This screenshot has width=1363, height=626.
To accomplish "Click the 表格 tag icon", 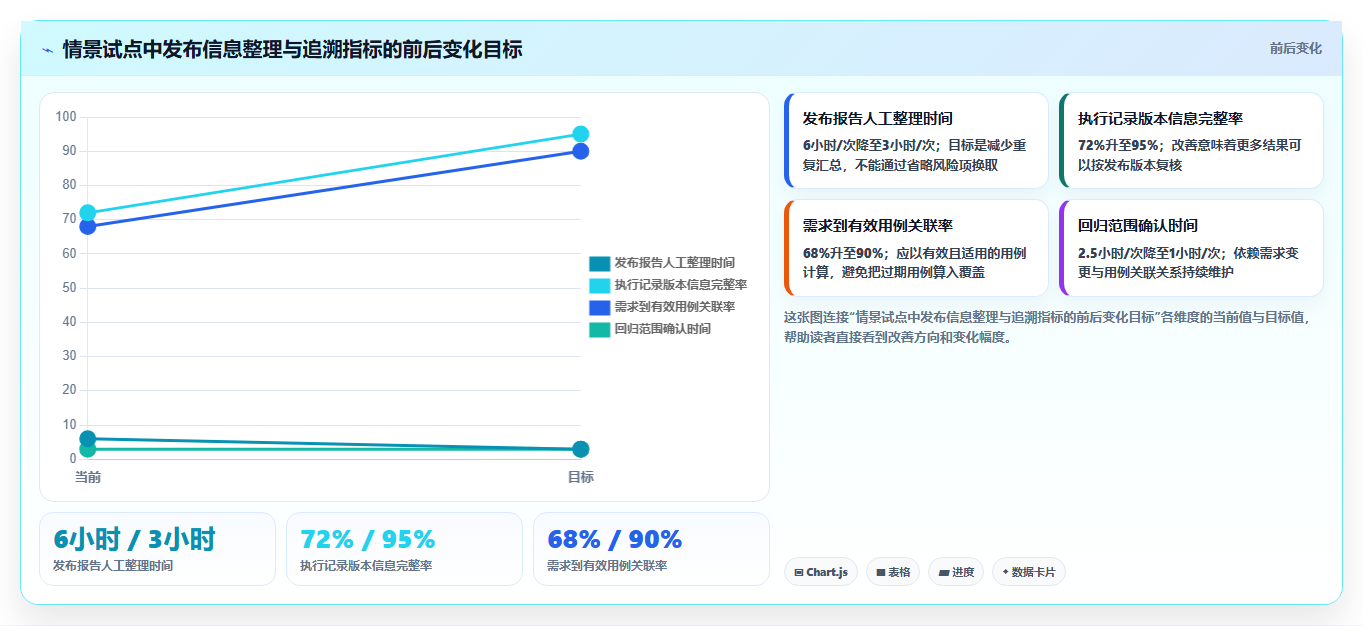I will 880,573.
